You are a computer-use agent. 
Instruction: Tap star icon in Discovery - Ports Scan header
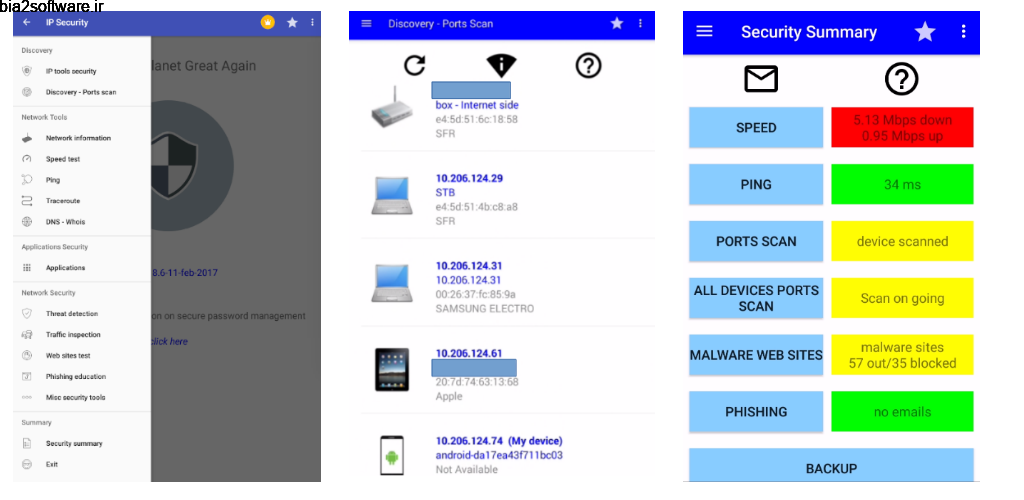pos(616,23)
